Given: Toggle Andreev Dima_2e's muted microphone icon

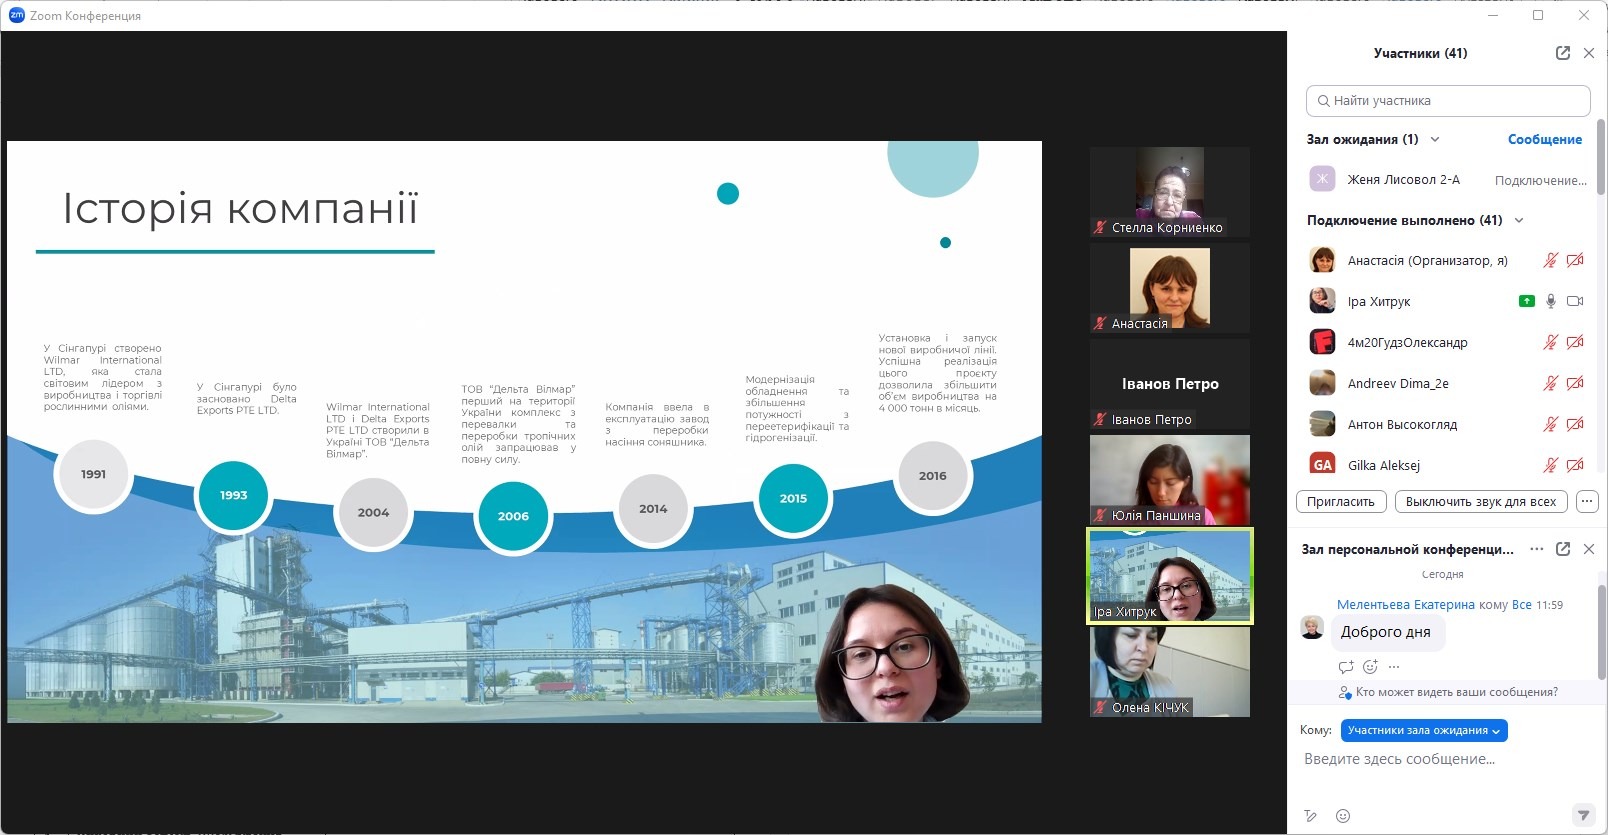Looking at the screenshot, I should point(1550,383).
